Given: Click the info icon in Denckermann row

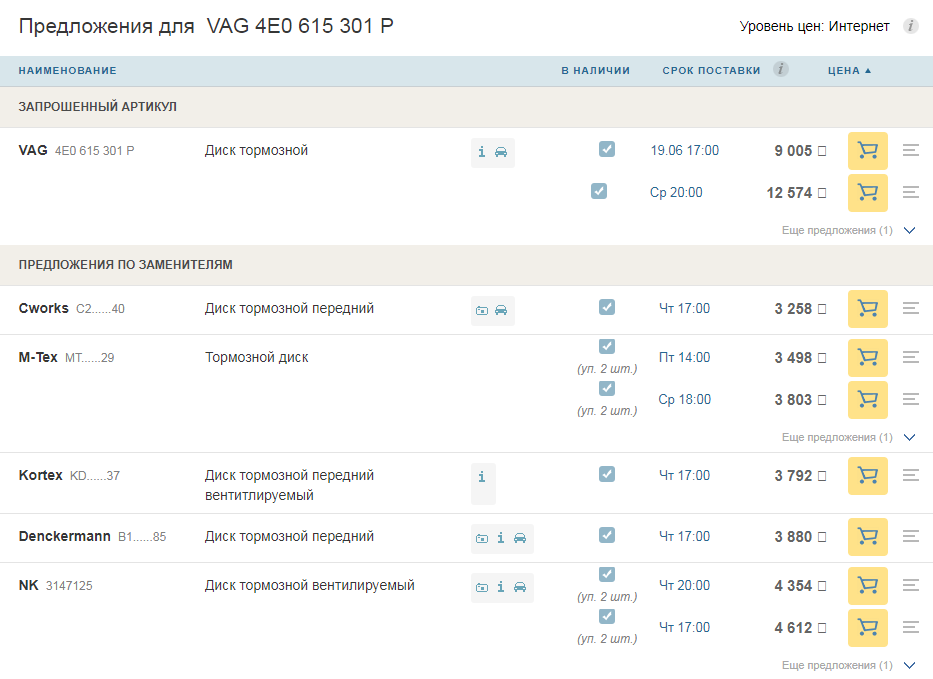Looking at the screenshot, I should [501, 538].
